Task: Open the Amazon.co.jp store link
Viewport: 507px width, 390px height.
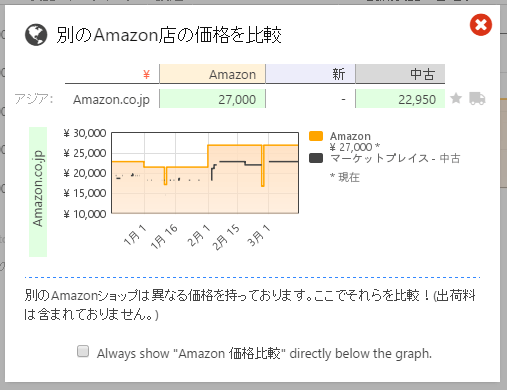Action: 111,100
